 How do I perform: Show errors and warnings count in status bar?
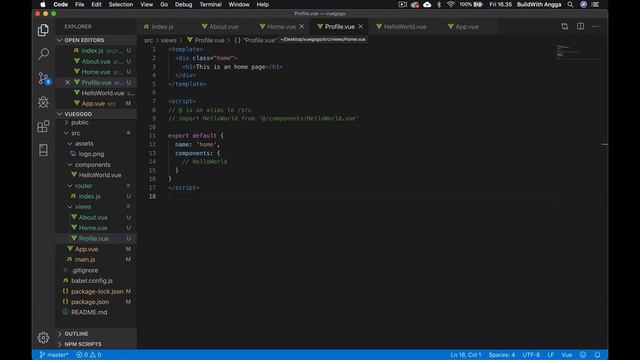[x=89, y=355]
